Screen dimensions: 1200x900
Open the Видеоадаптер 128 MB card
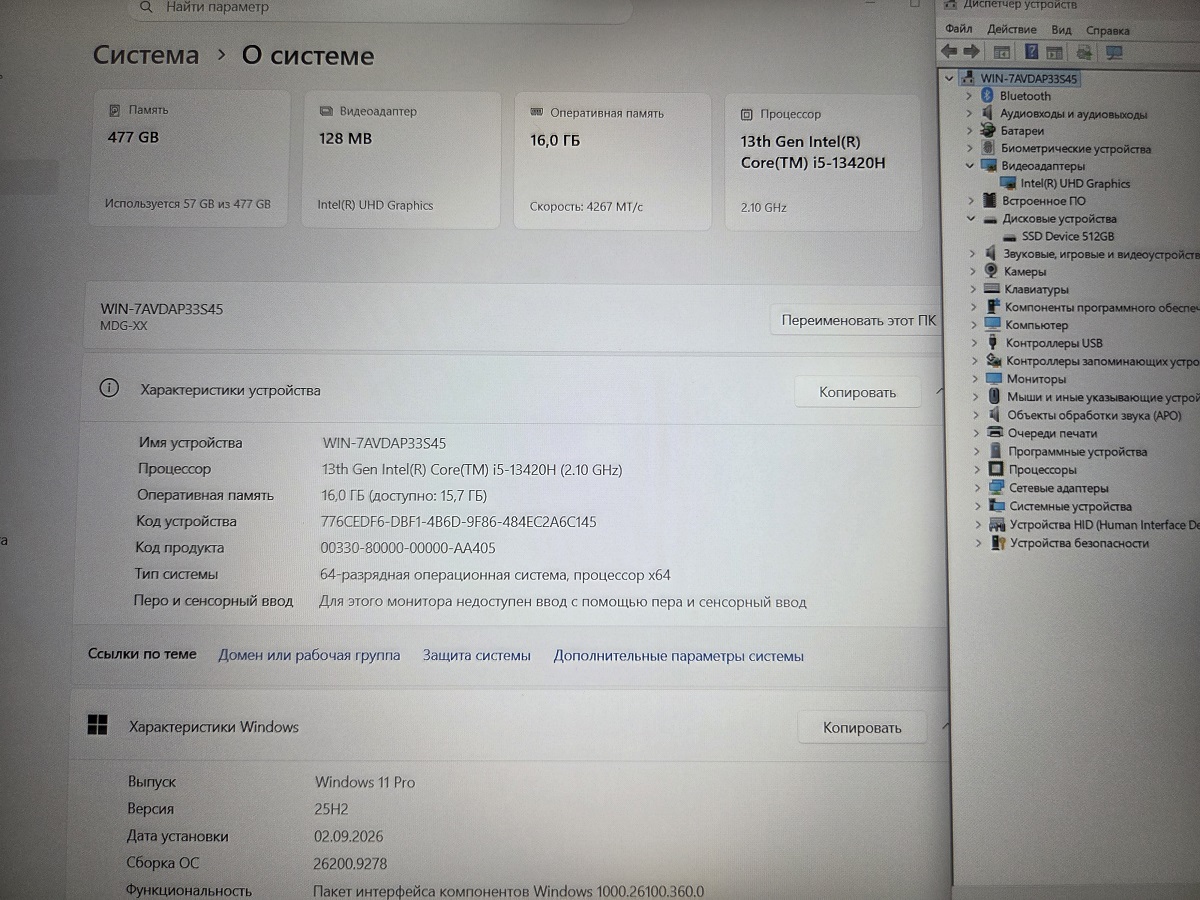click(401, 160)
